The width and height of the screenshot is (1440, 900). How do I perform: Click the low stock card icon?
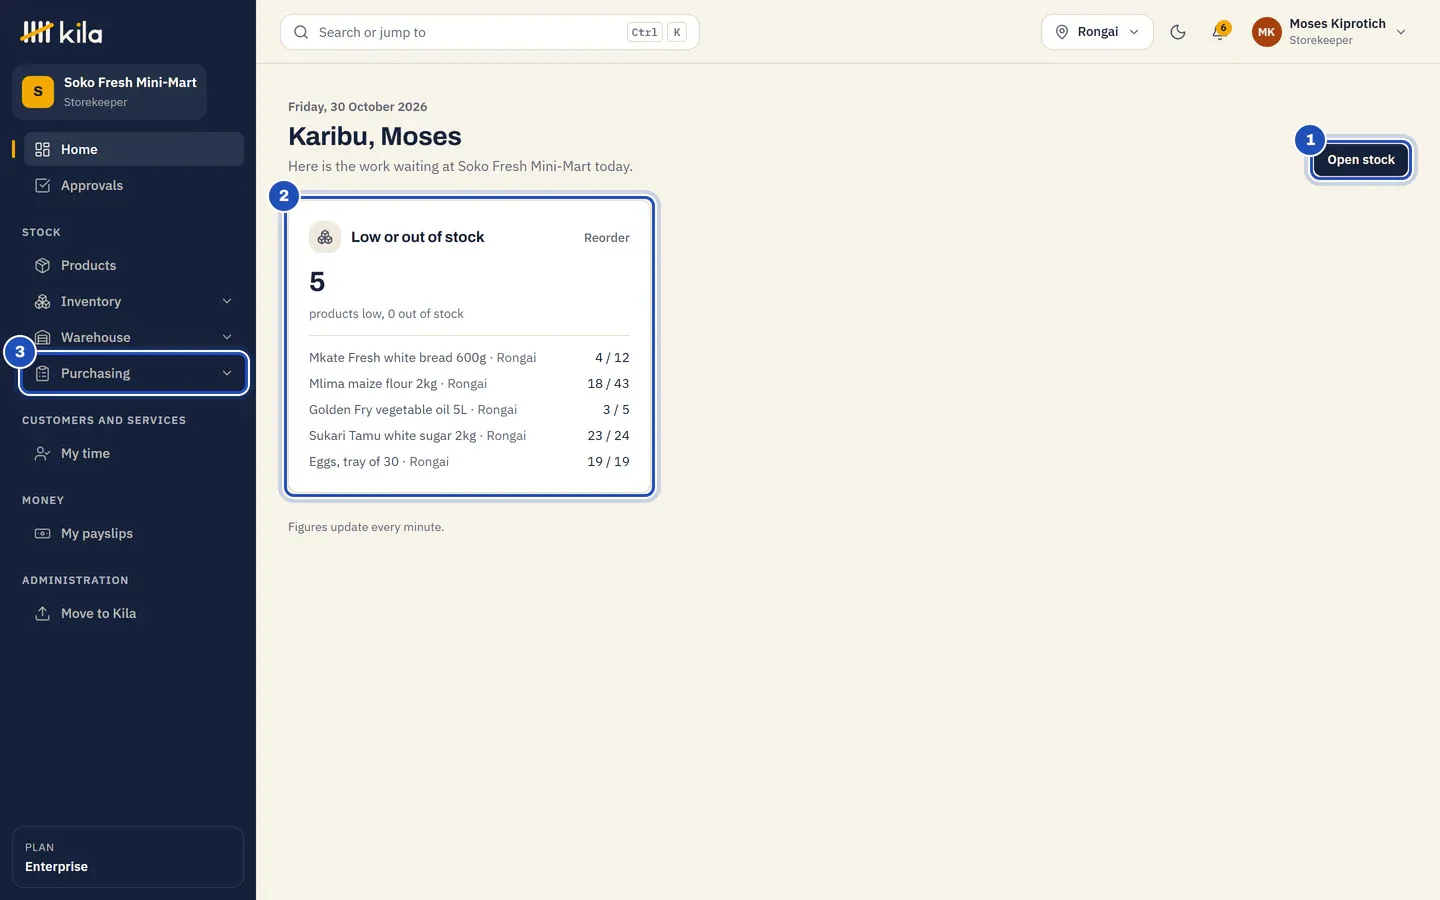[325, 237]
